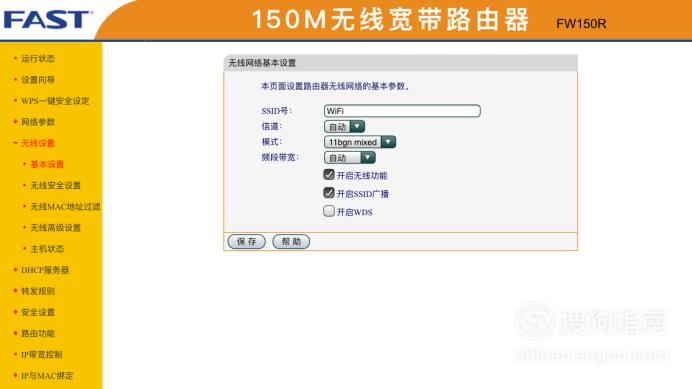Click the 帮助 button
Image resolution: width=692 pixels, height=389 pixels.
[291, 242]
